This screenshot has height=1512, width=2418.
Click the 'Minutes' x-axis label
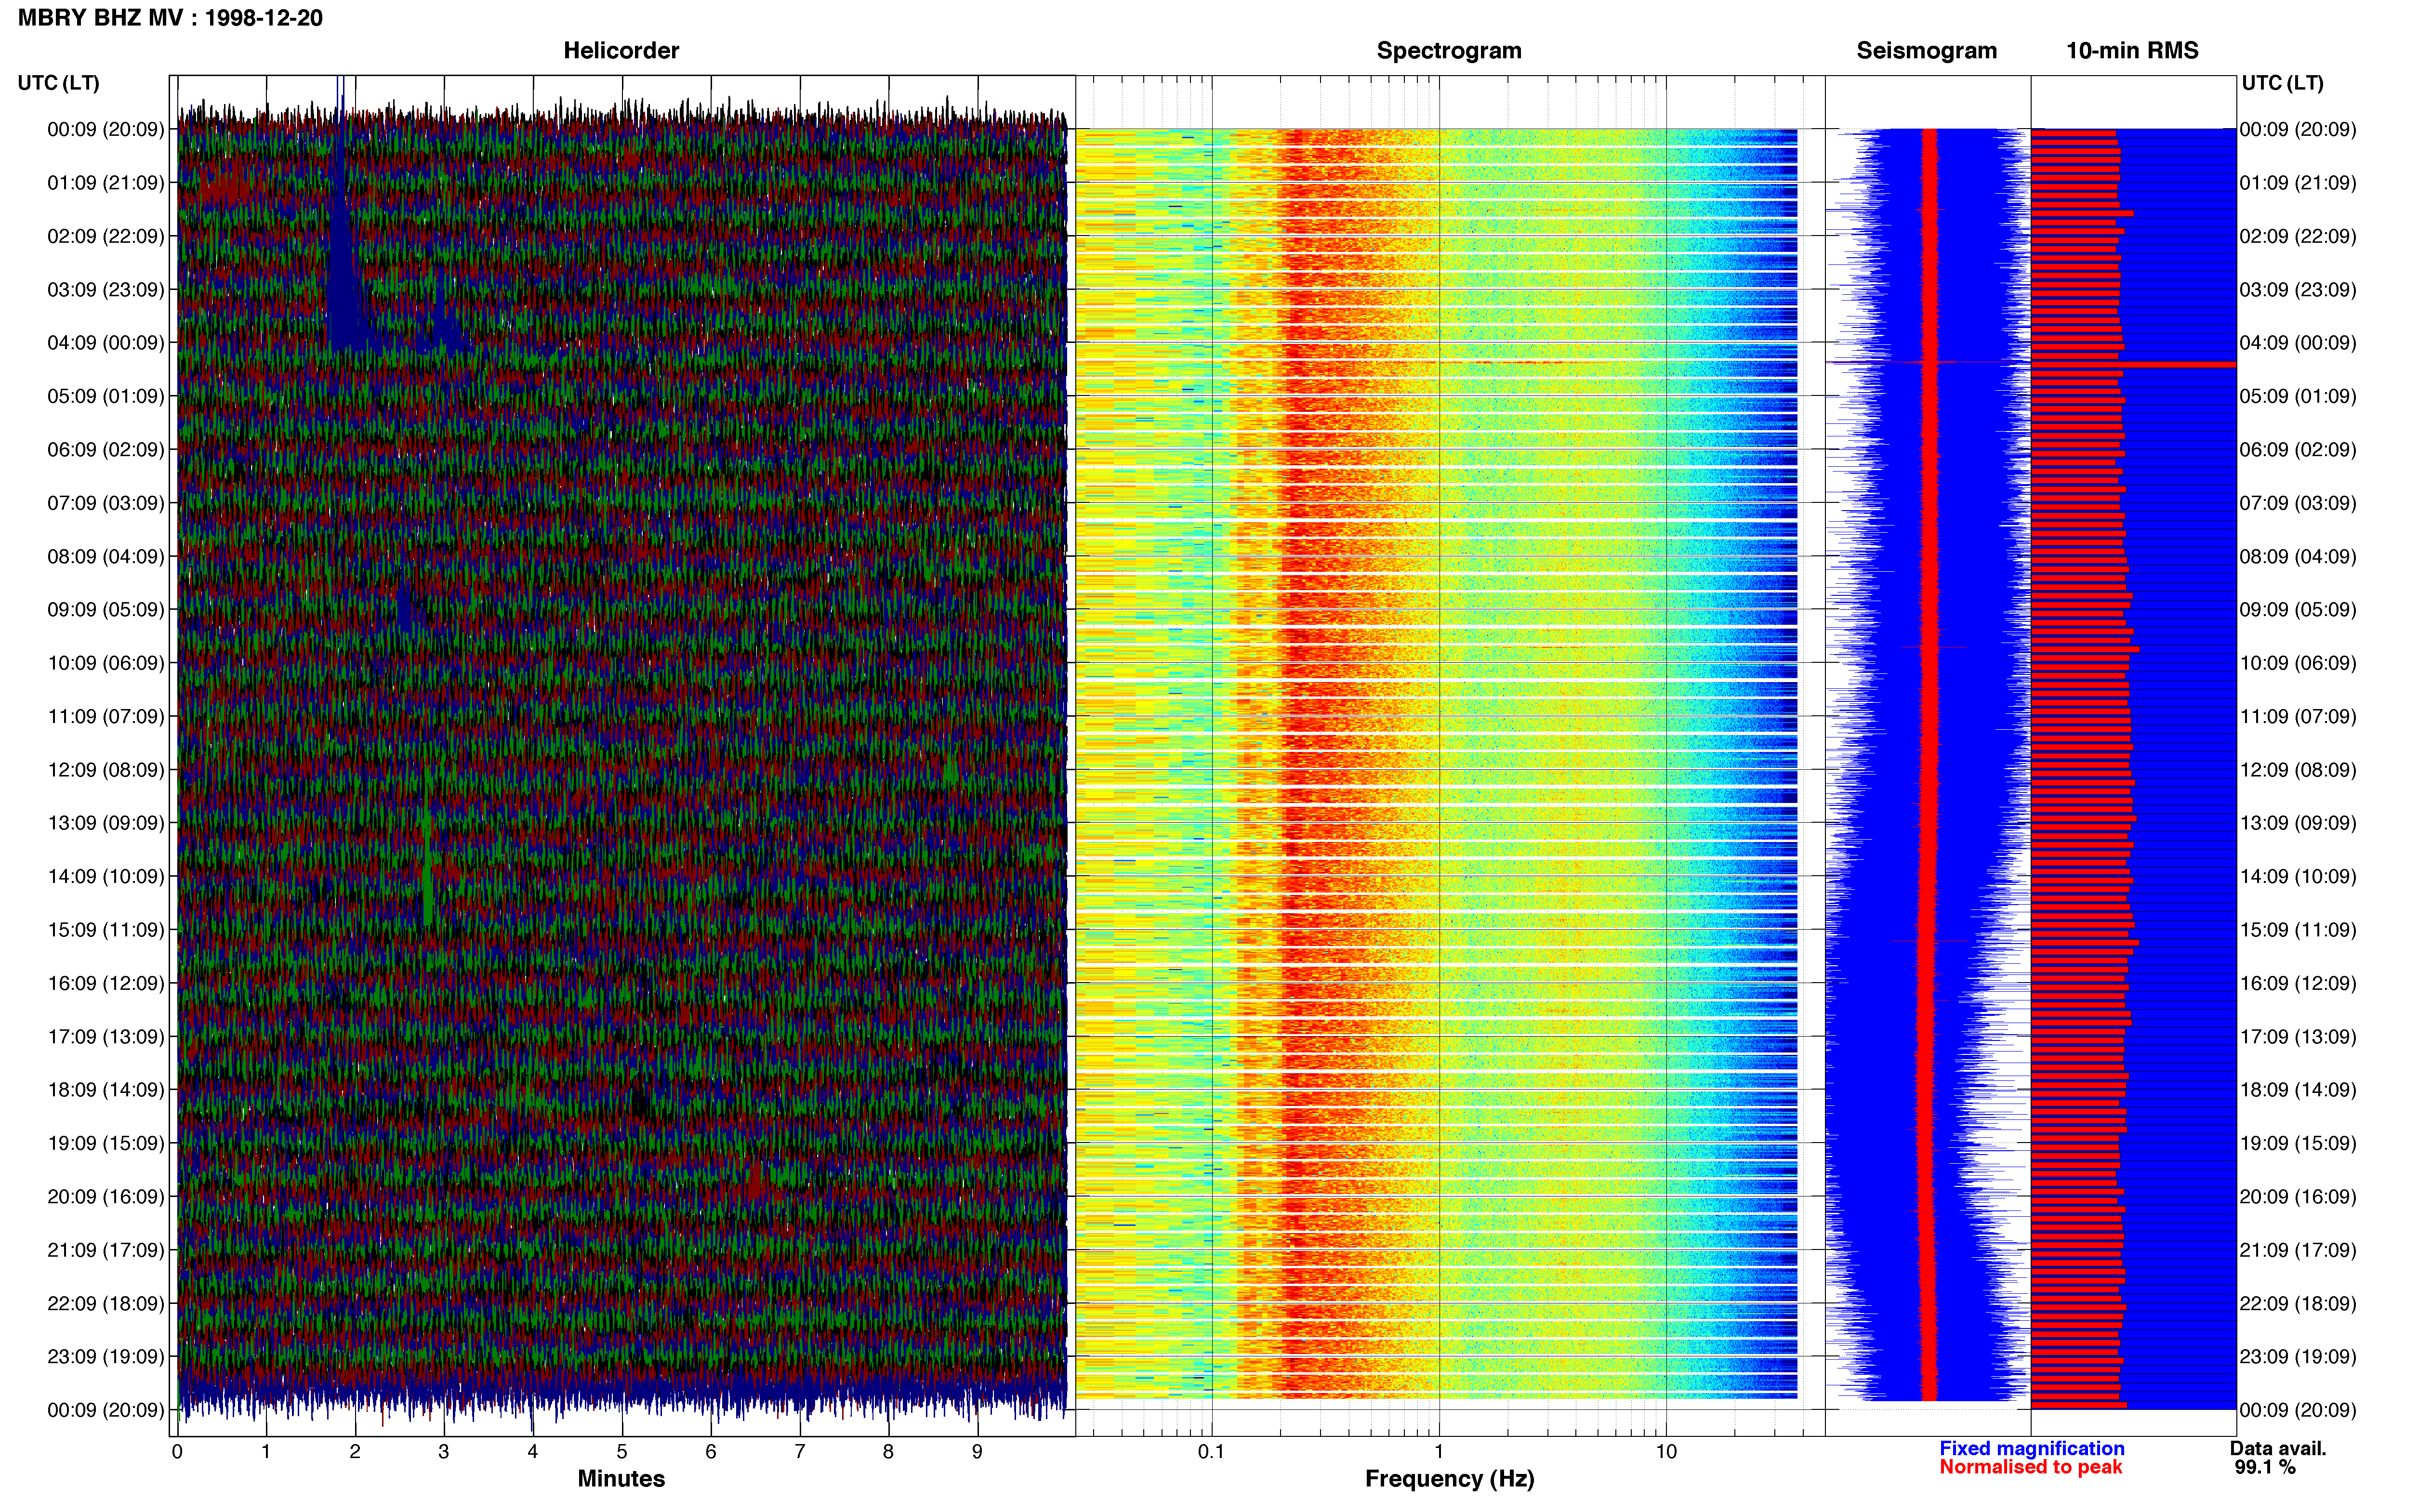[x=621, y=1478]
